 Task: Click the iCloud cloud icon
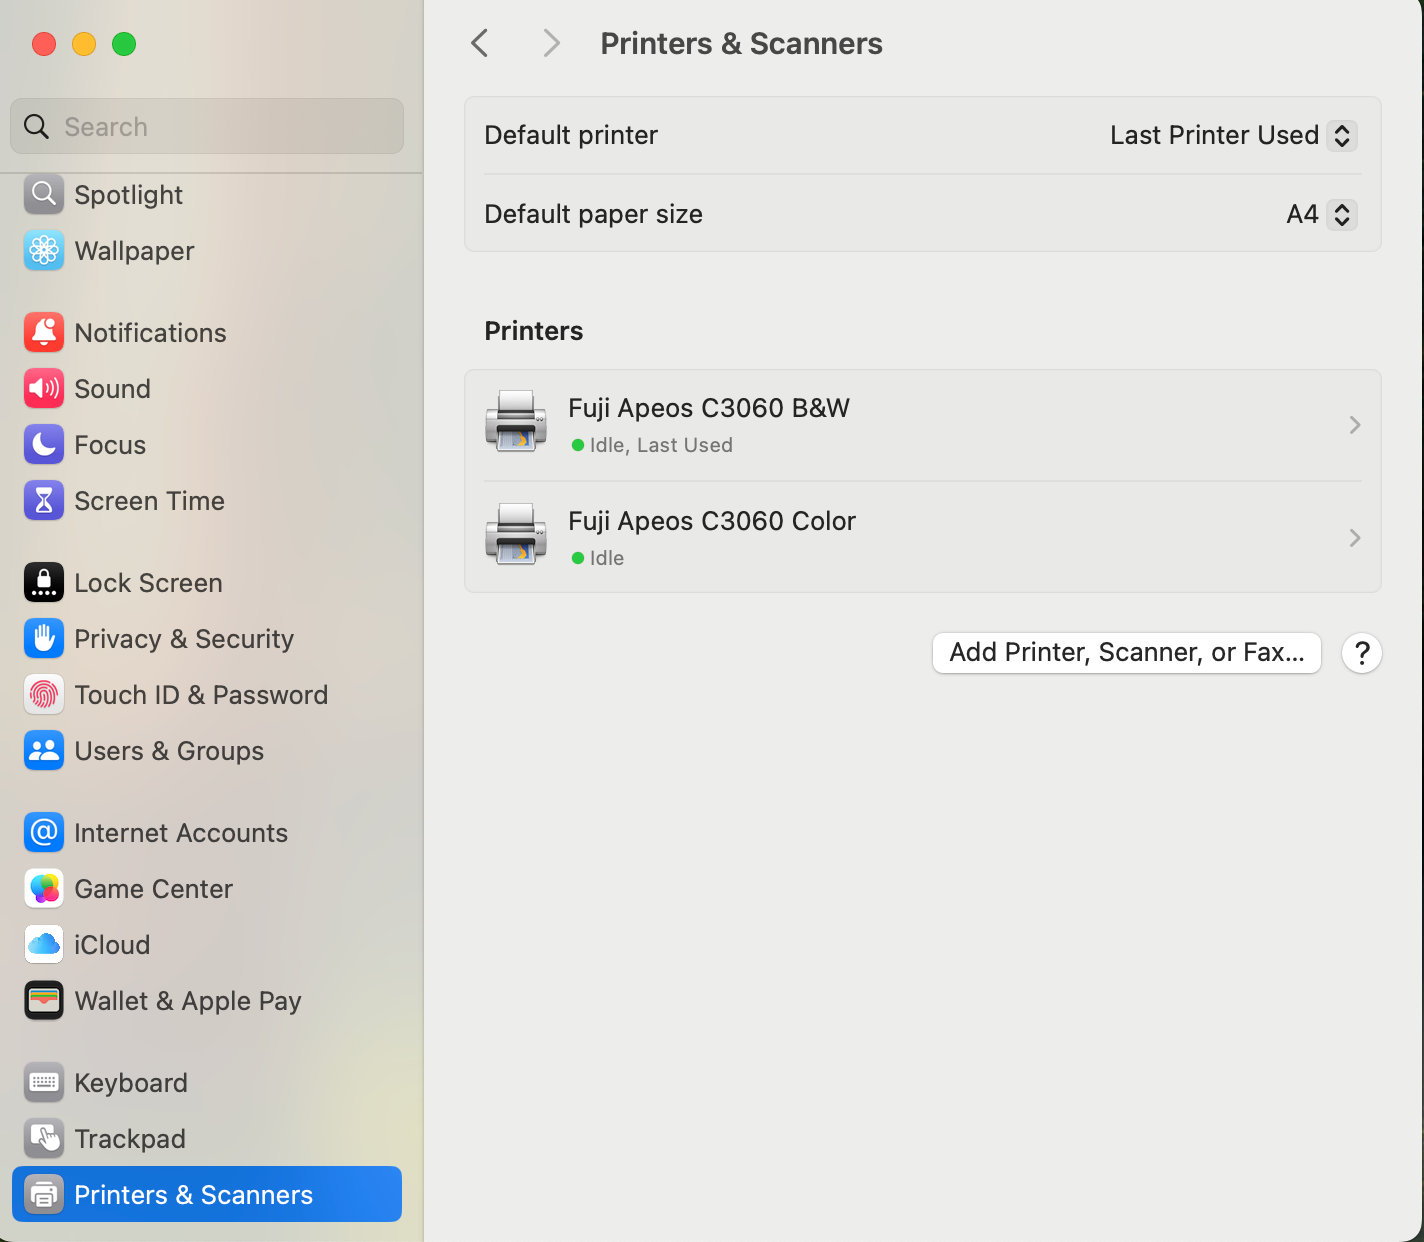pos(44,945)
